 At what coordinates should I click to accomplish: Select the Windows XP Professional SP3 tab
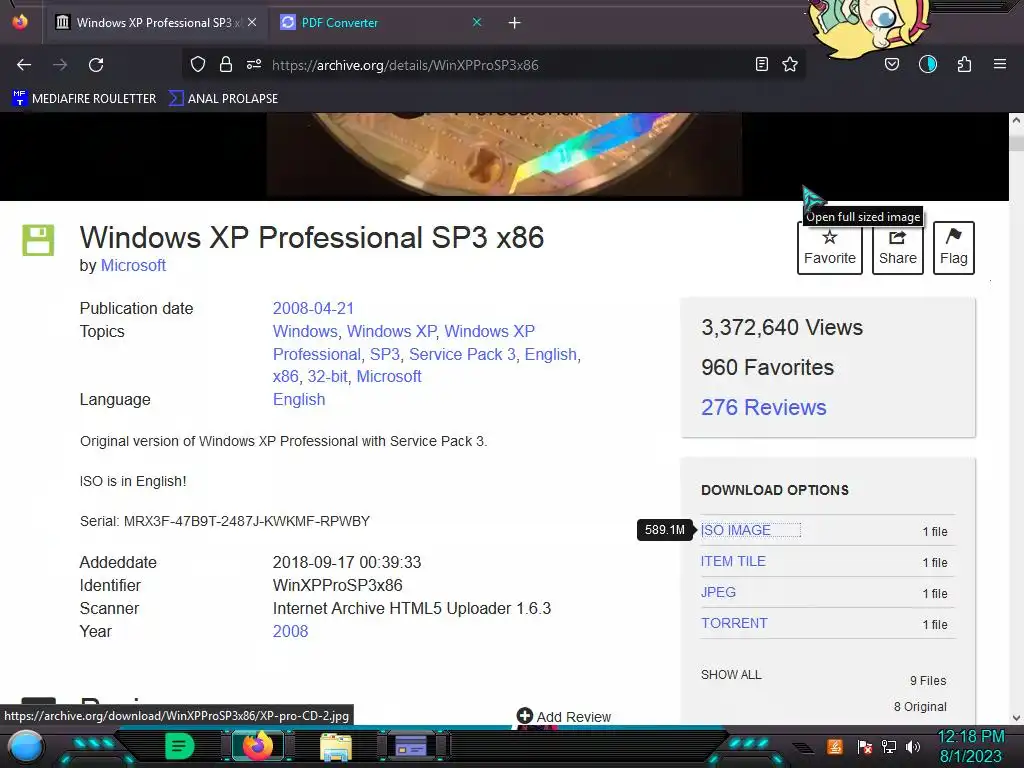coord(155,23)
